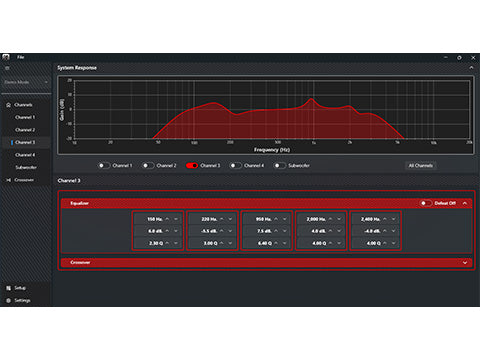Increase the 3.00 Q value with up arrow
This screenshot has height=360, width=480.
click(222, 243)
